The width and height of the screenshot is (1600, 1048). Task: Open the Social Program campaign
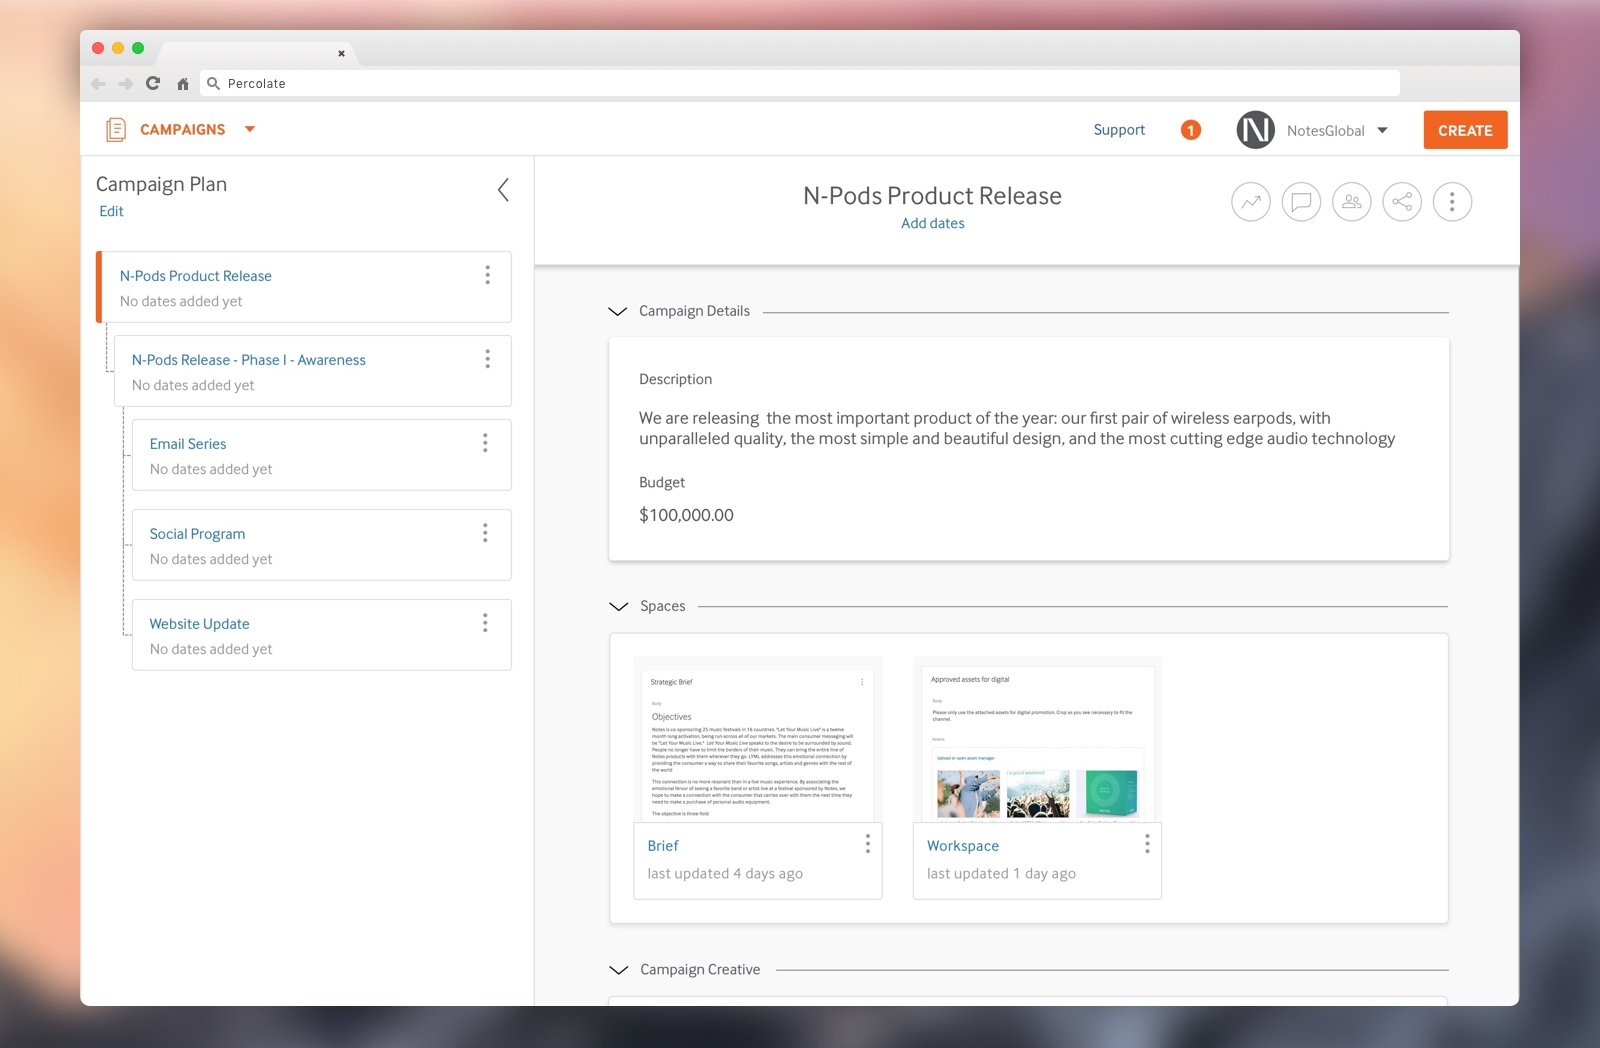(197, 534)
